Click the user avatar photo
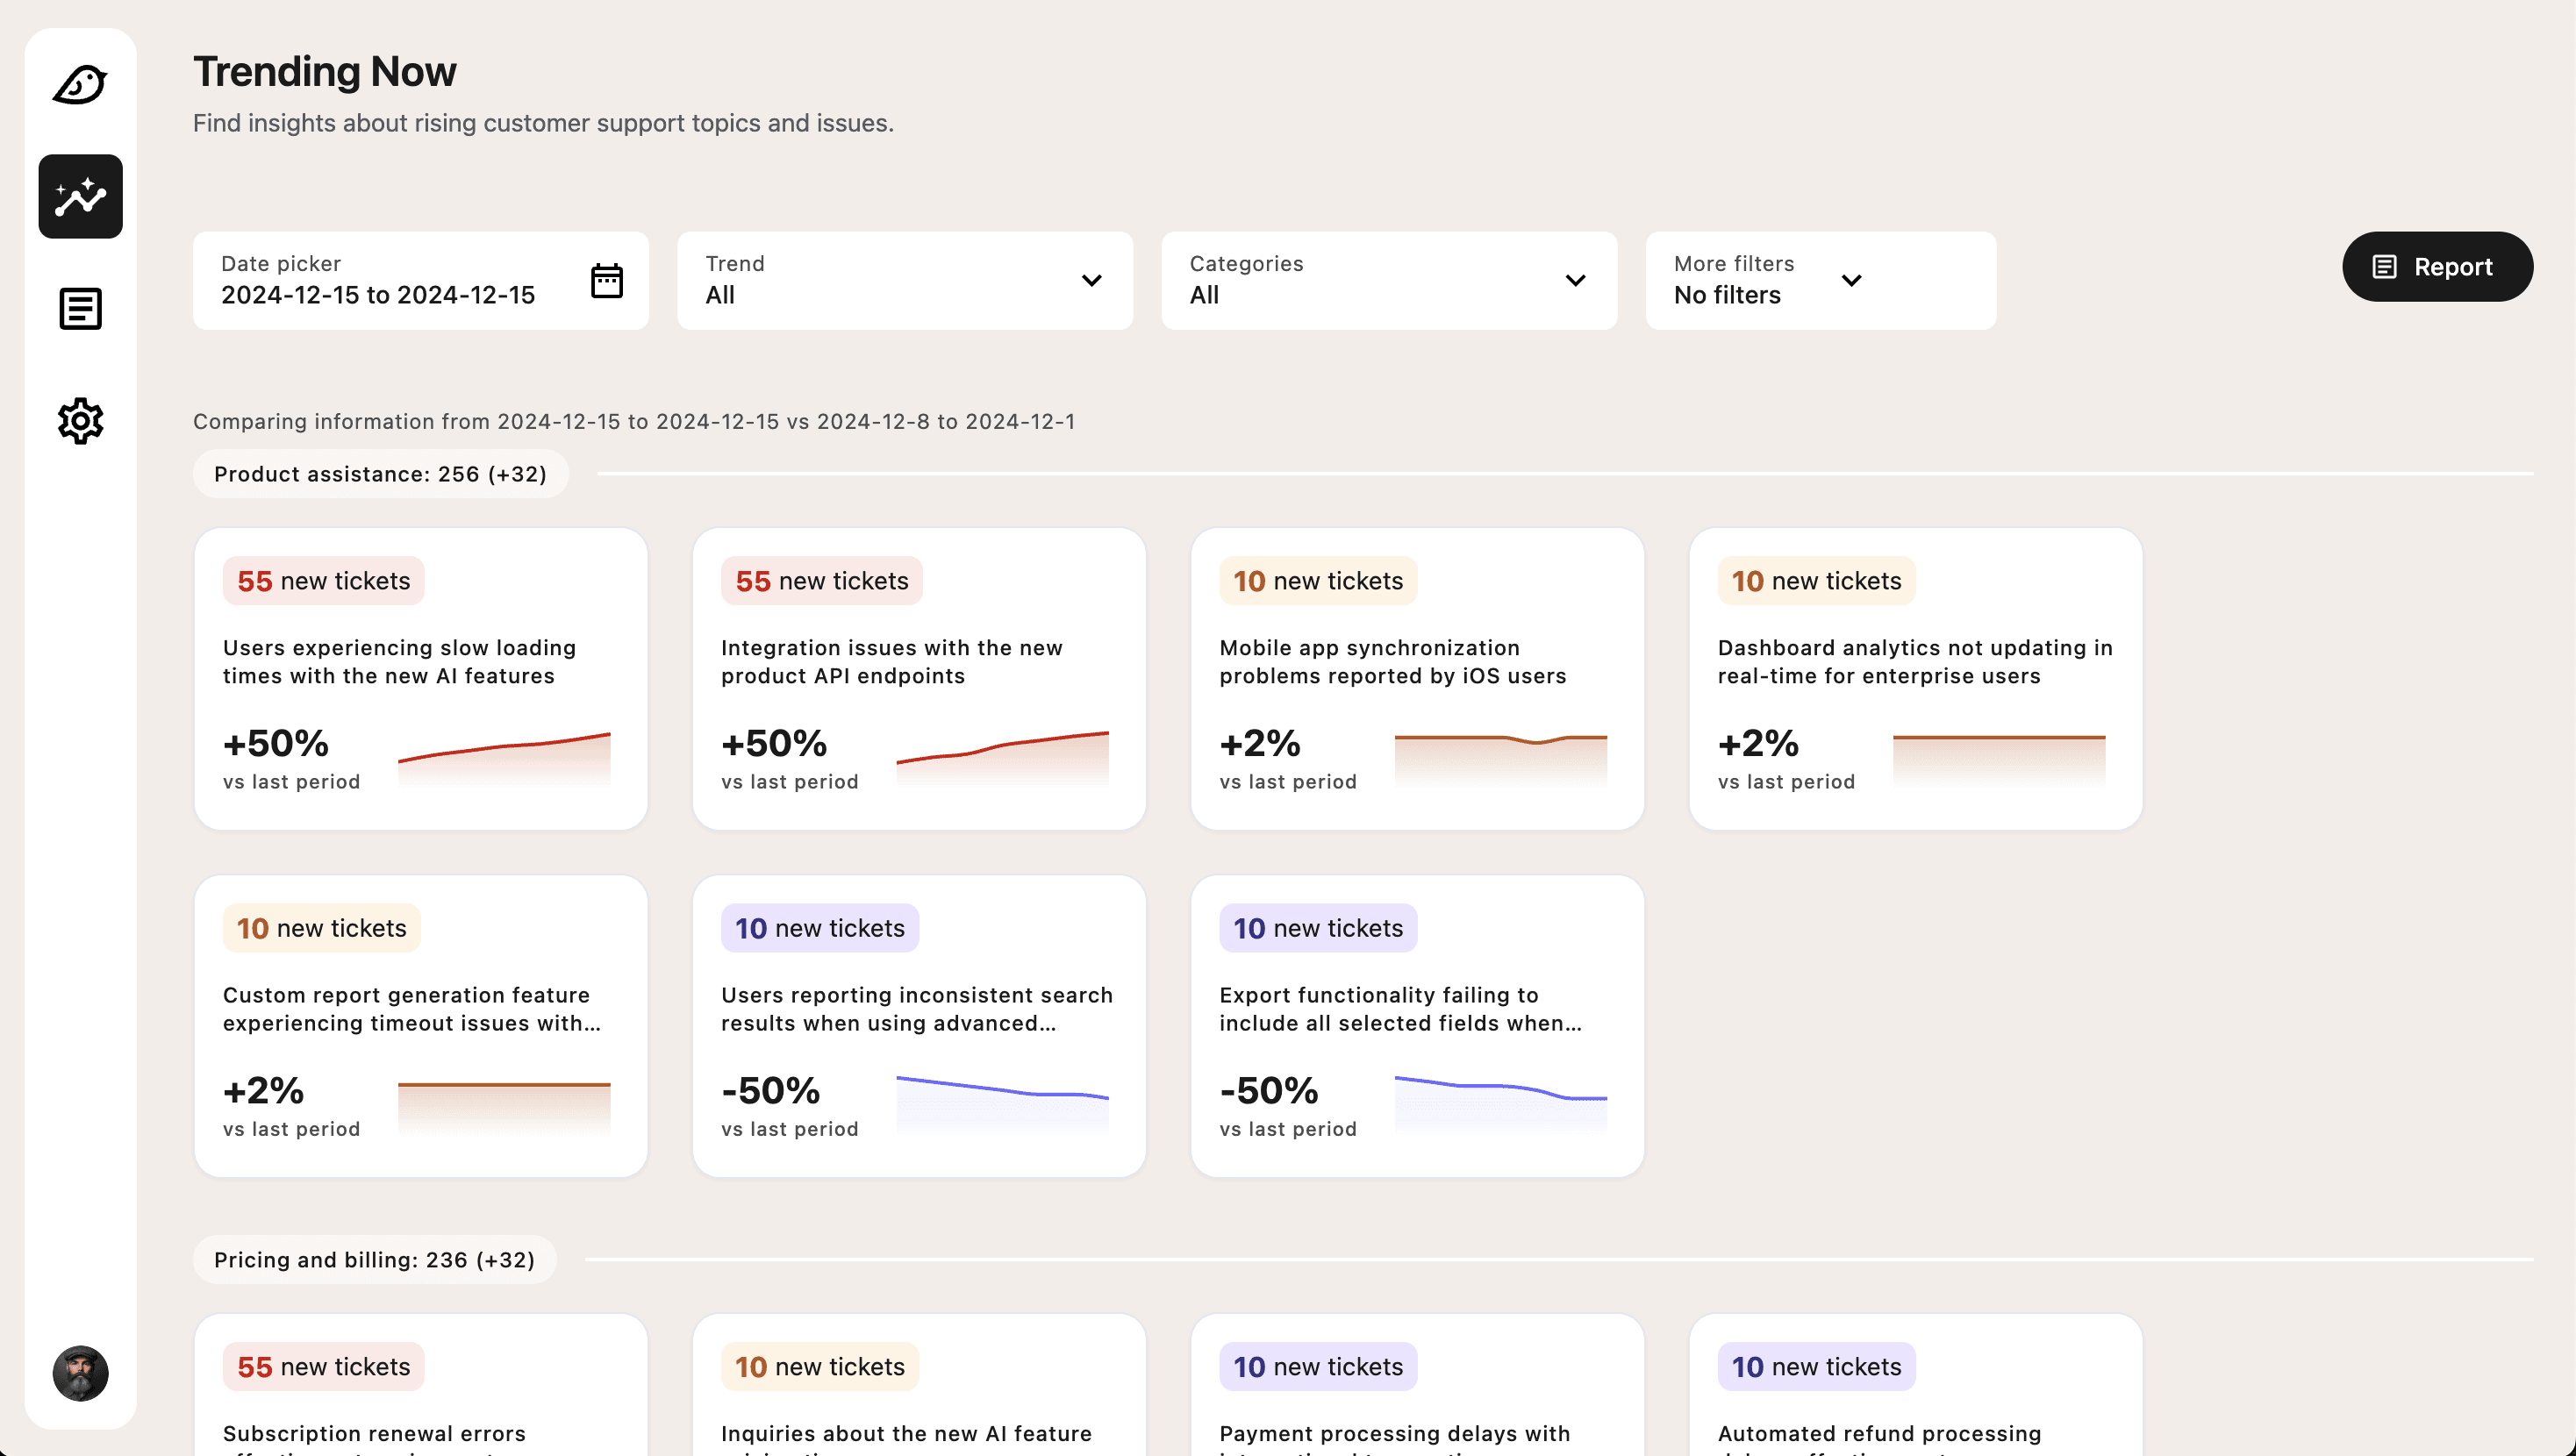This screenshot has height=1456, width=2576. pyautogui.click(x=80, y=1373)
